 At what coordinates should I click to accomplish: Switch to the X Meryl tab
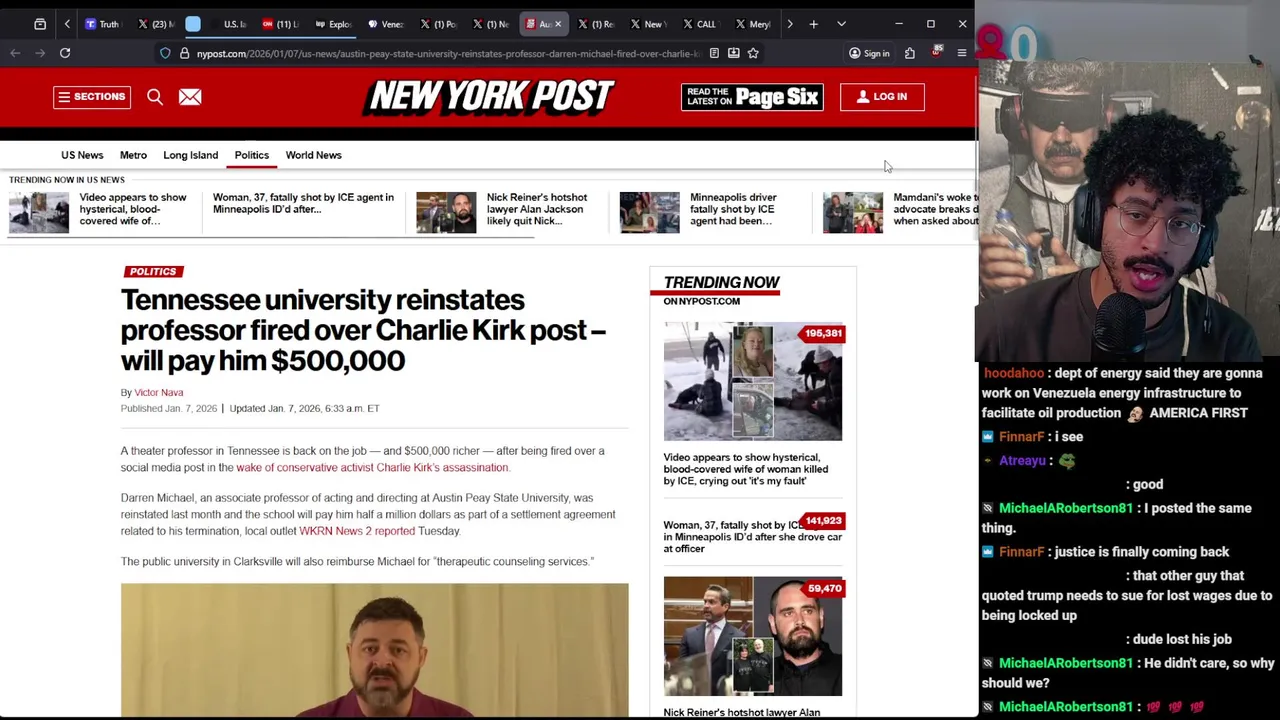coord(752,24)
